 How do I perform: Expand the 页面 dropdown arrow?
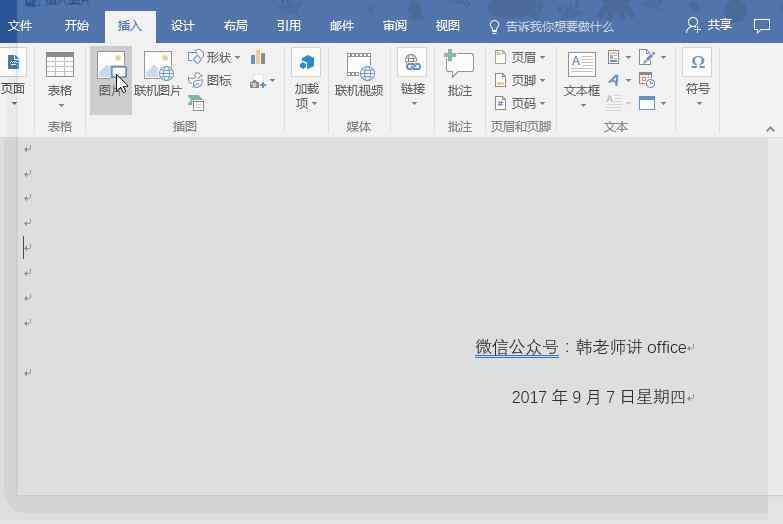click(x=14, y=104)
